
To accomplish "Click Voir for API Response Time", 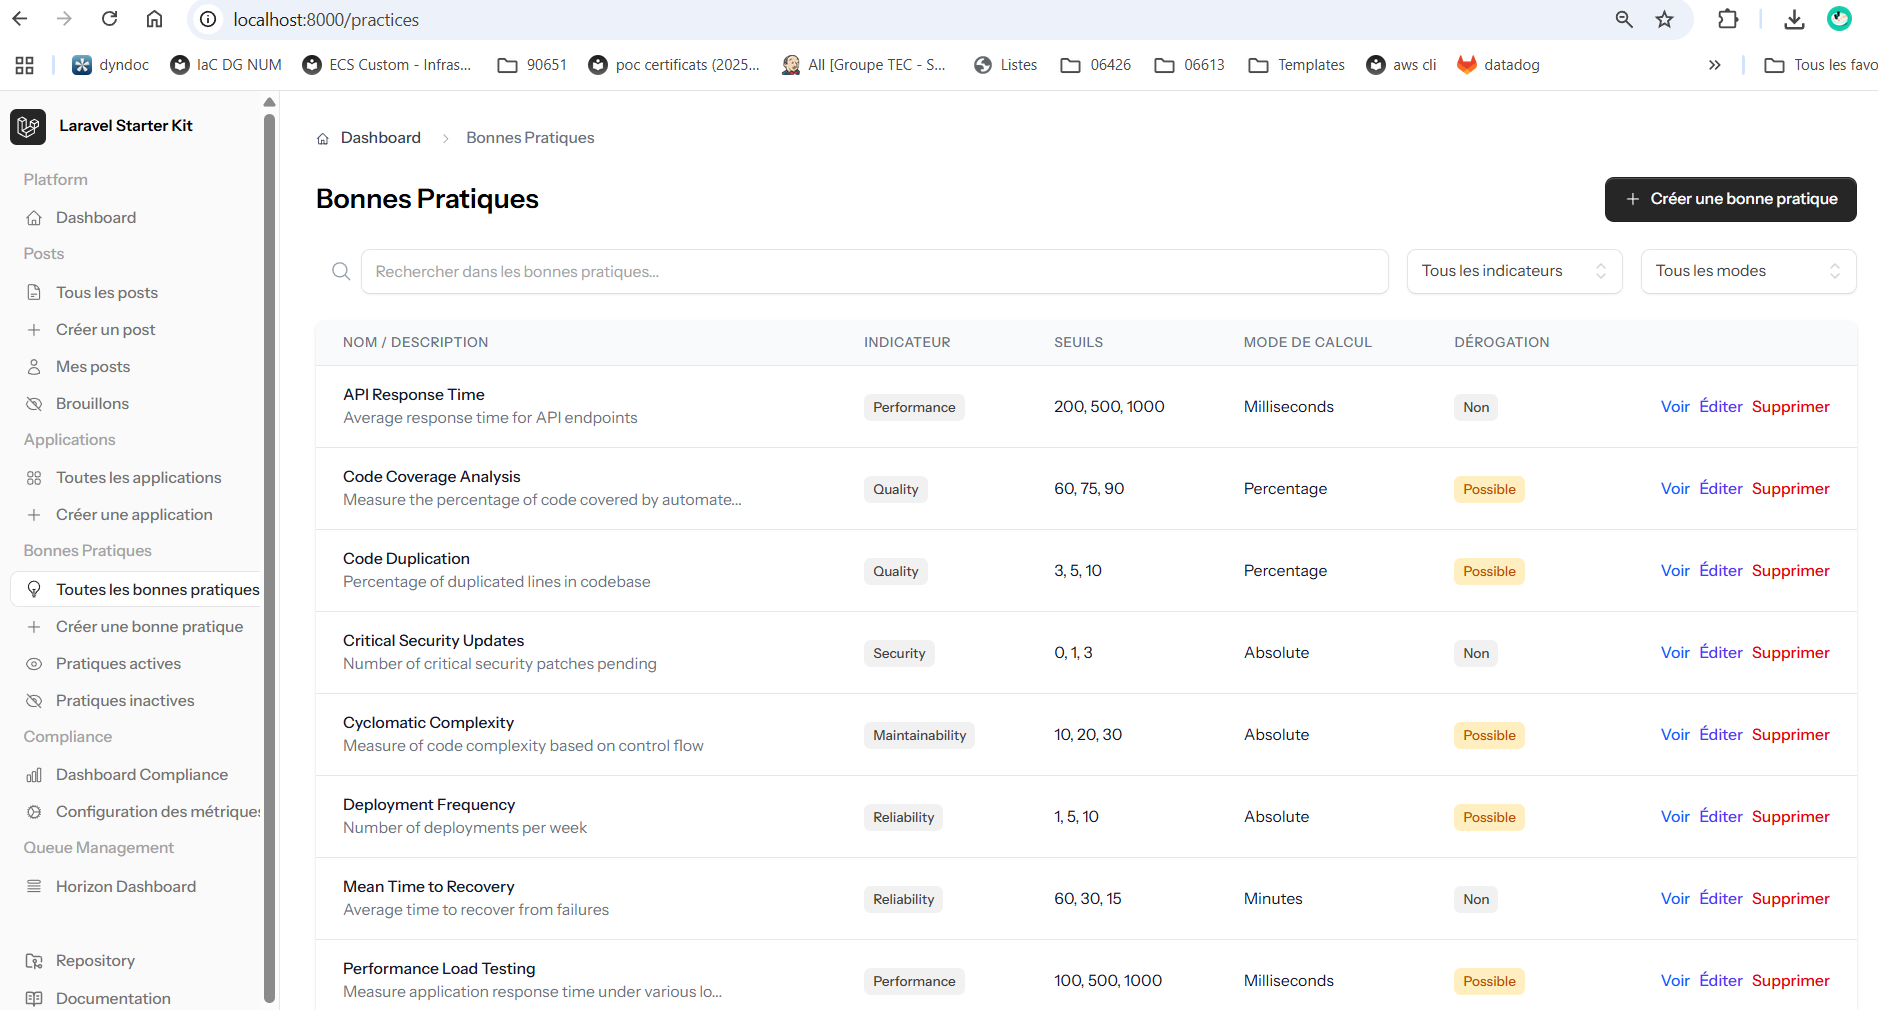I will coord(1675,406).
